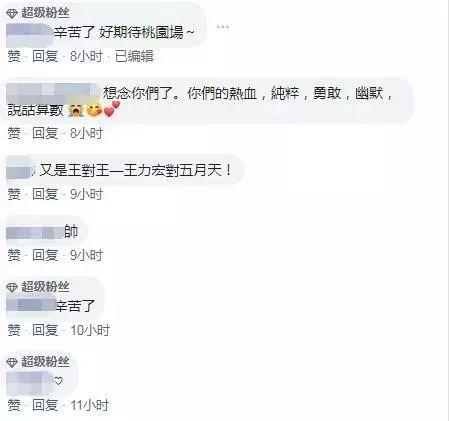Reply to the 帥 comment via 回复

tap(45, 255)
